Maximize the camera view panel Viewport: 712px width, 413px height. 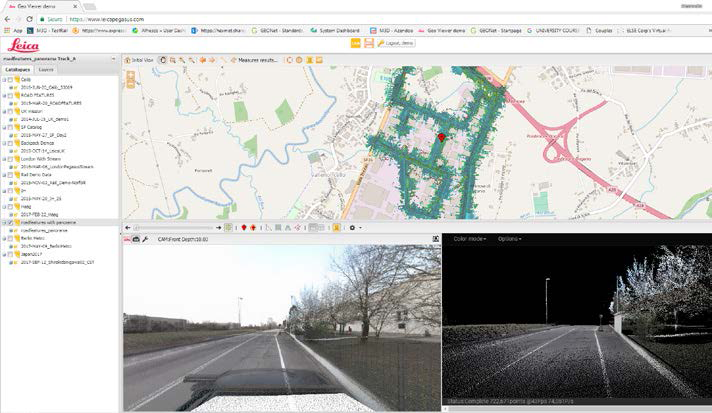click(x=435, y=239)
